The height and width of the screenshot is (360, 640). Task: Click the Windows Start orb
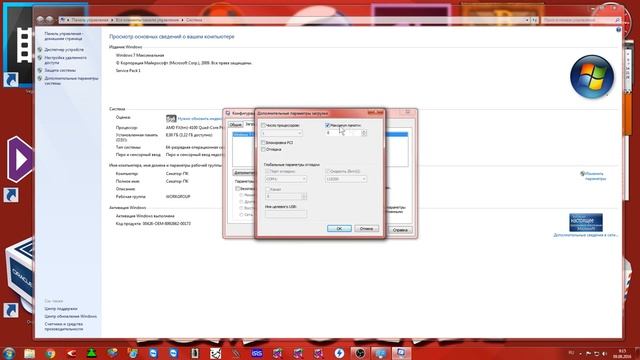coord(8,353)
